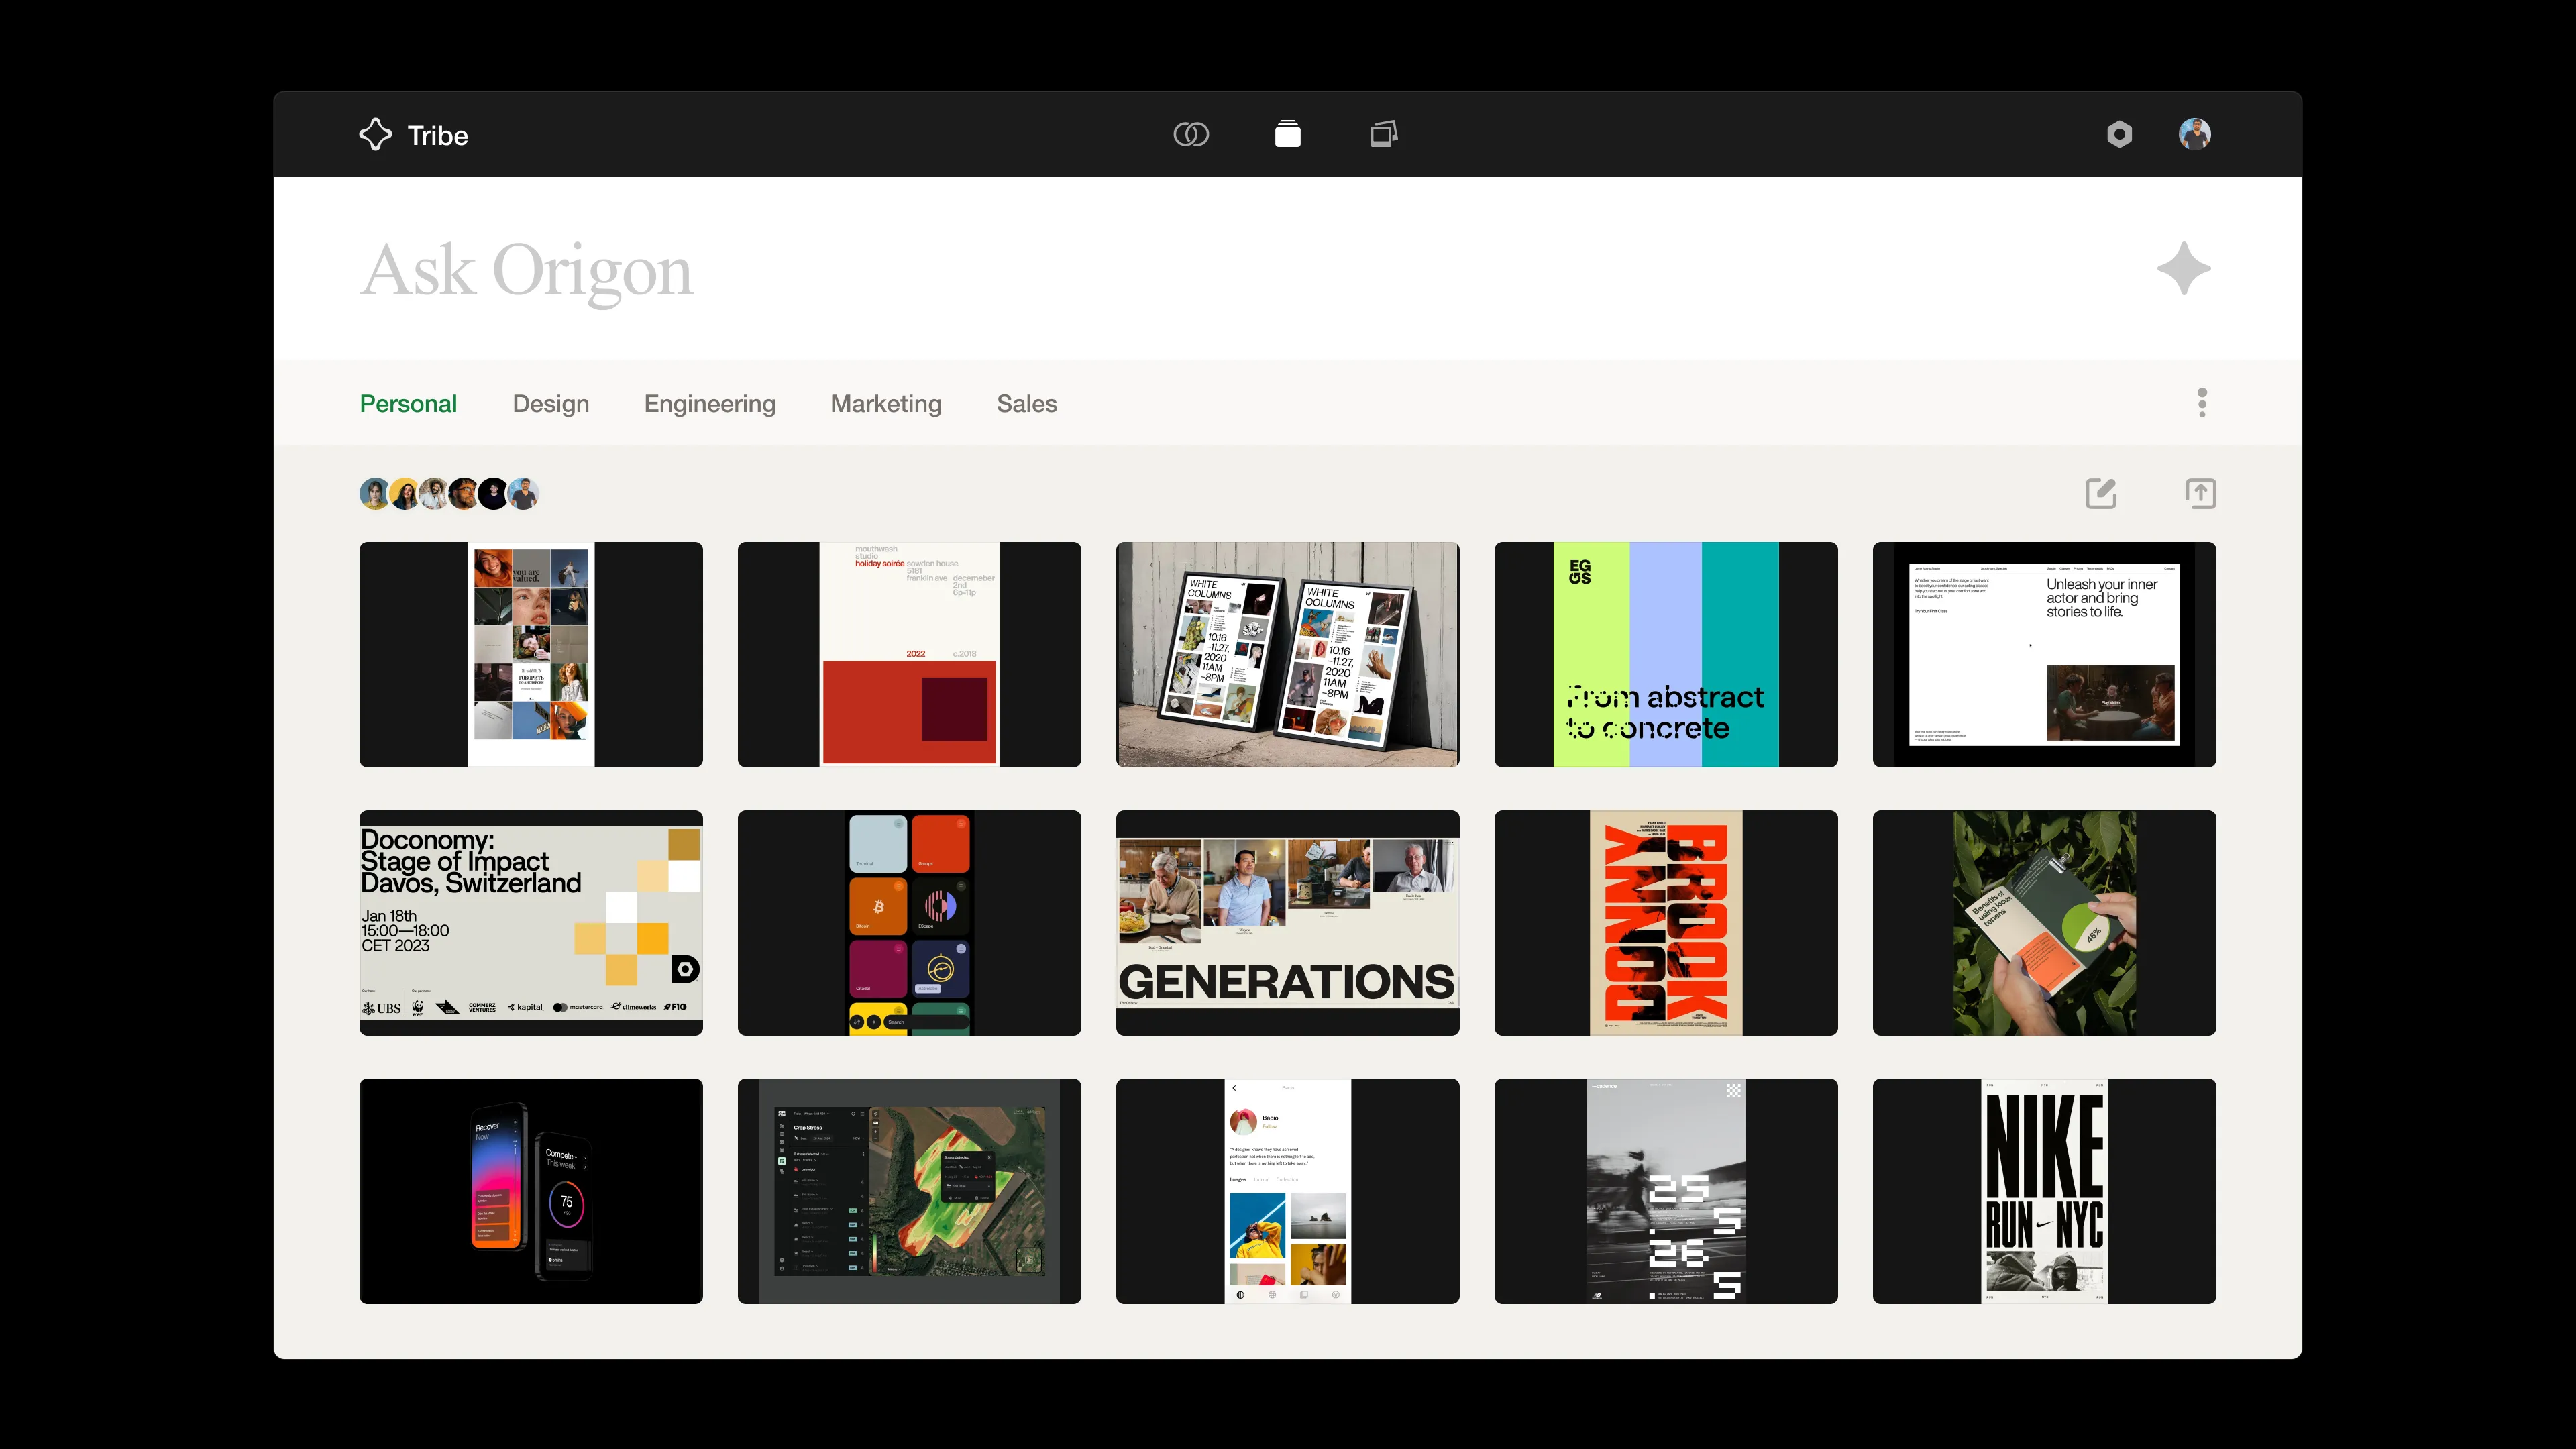Image resolution: width=2576 pixels, height=1449 pixels.
Task: Open the overlapping circles view
Action: point(1191,133)
